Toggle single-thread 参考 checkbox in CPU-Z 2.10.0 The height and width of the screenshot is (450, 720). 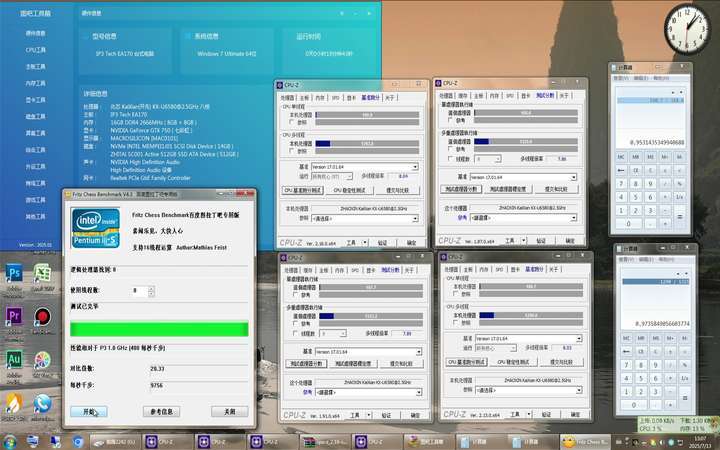(292, 123)
